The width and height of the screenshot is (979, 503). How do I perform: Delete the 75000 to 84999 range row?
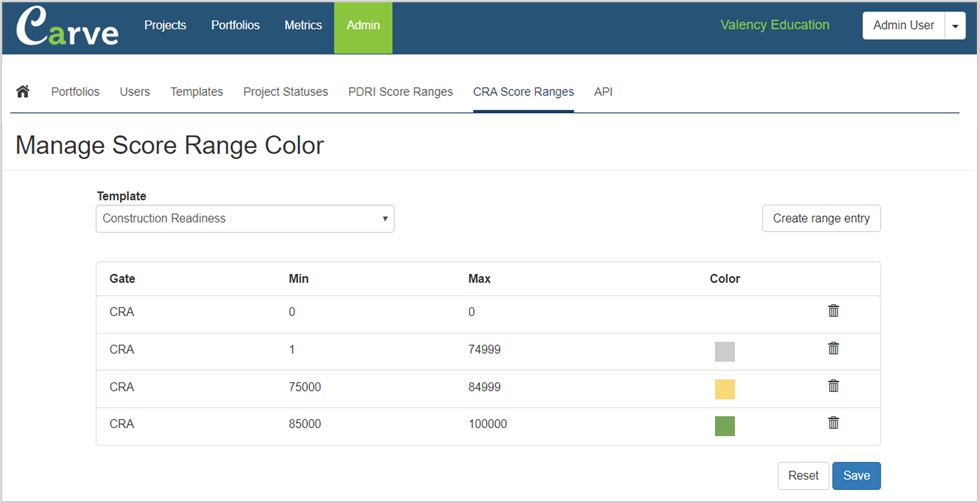[833, 386]
